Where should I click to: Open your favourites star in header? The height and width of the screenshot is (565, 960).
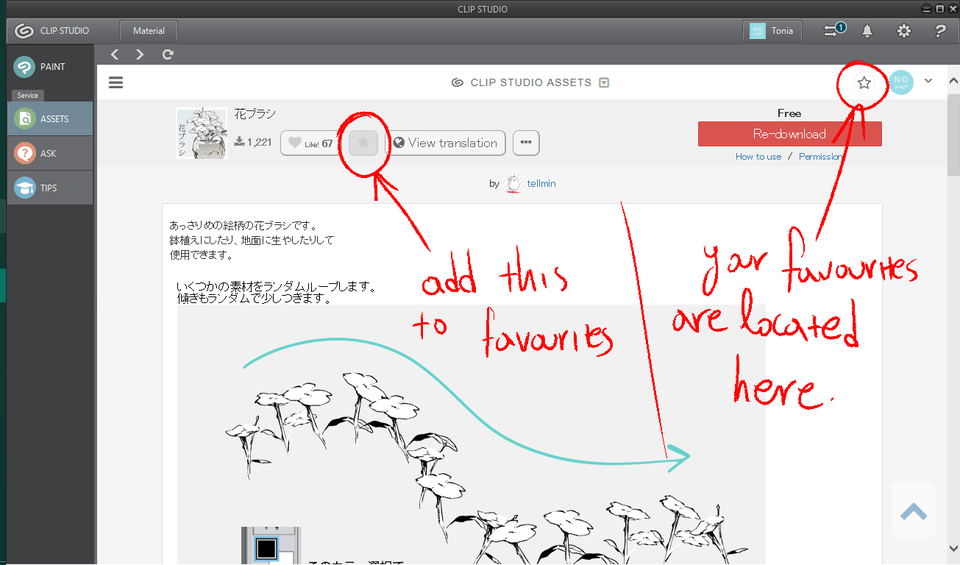tap(864, 83)
